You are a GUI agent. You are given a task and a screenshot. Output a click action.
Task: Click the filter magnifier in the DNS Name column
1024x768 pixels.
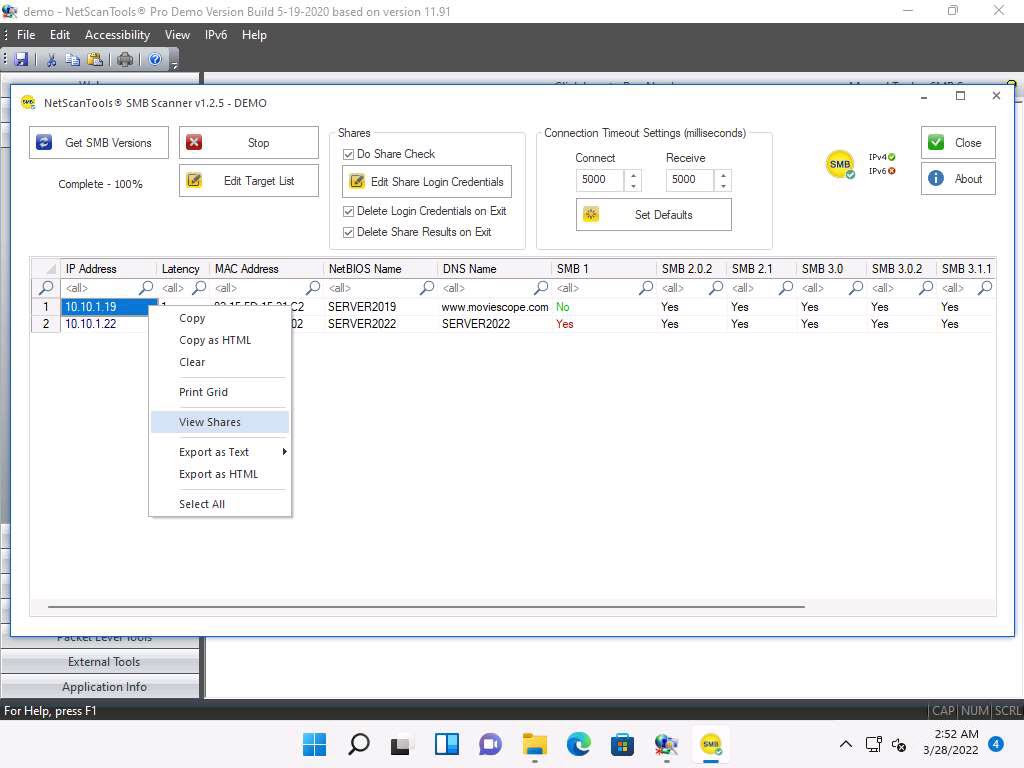542,288
